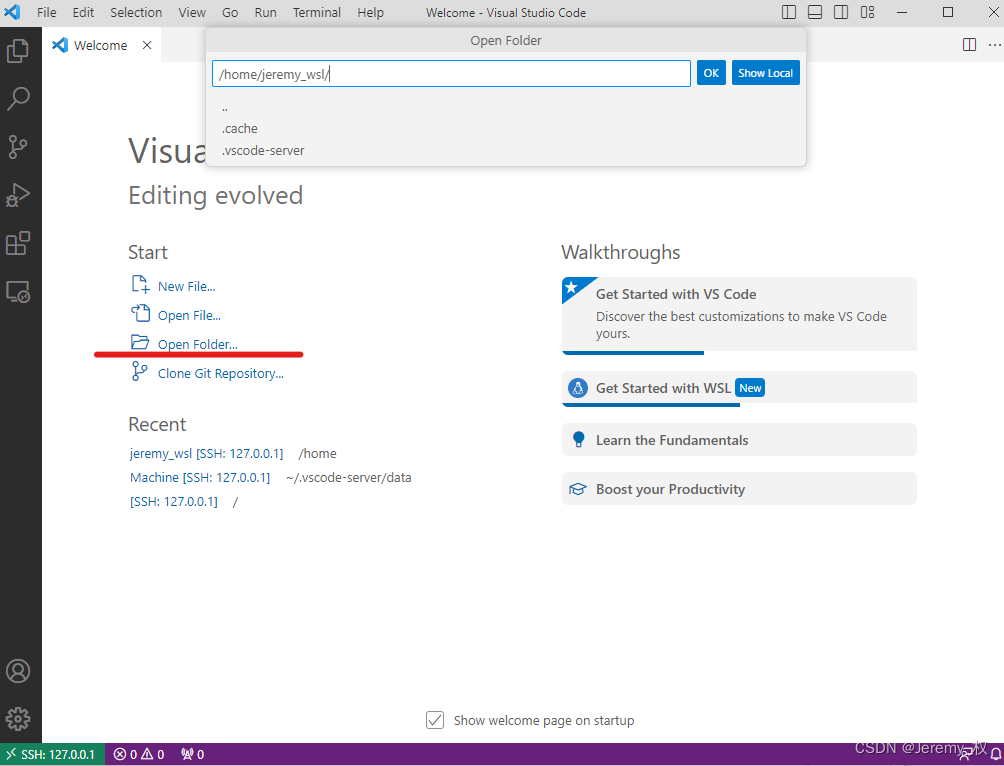Select the .vscode-server folder entry
The width and height of the screenshot is (1004, 766).
(x=506, y=151)
